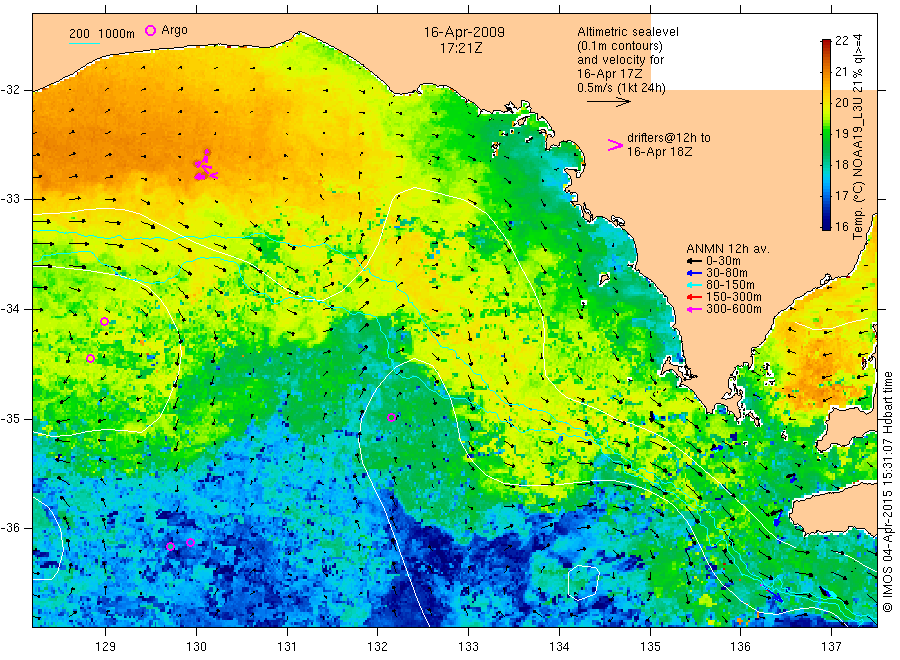This screenshot has width=900, height=660.
Task: Click the magenta drifter cluster near 130E
Action: 205,165
